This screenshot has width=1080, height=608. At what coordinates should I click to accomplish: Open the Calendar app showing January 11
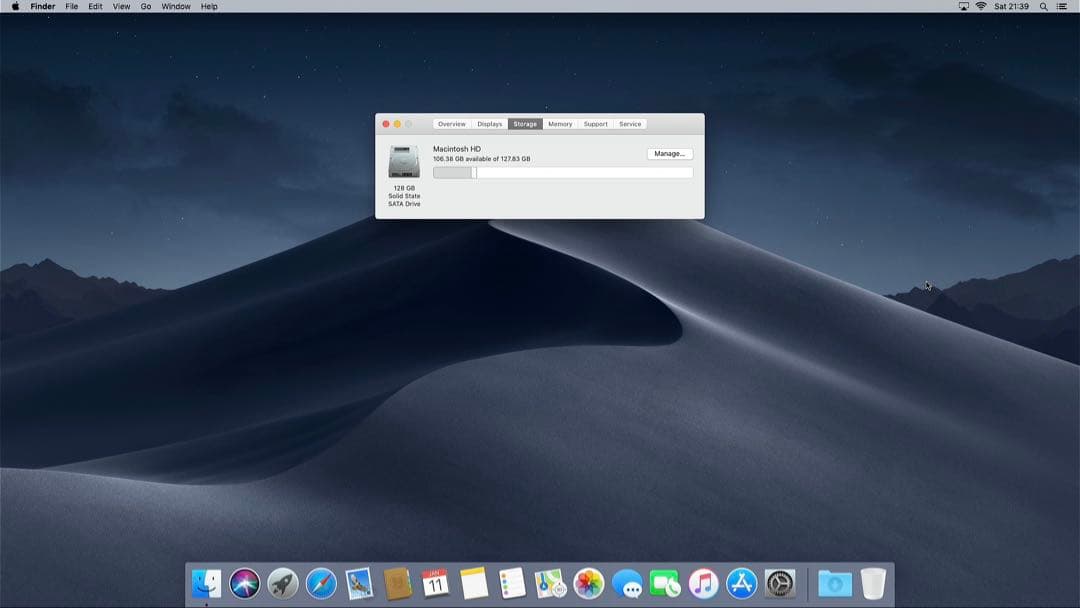point(437,583)
